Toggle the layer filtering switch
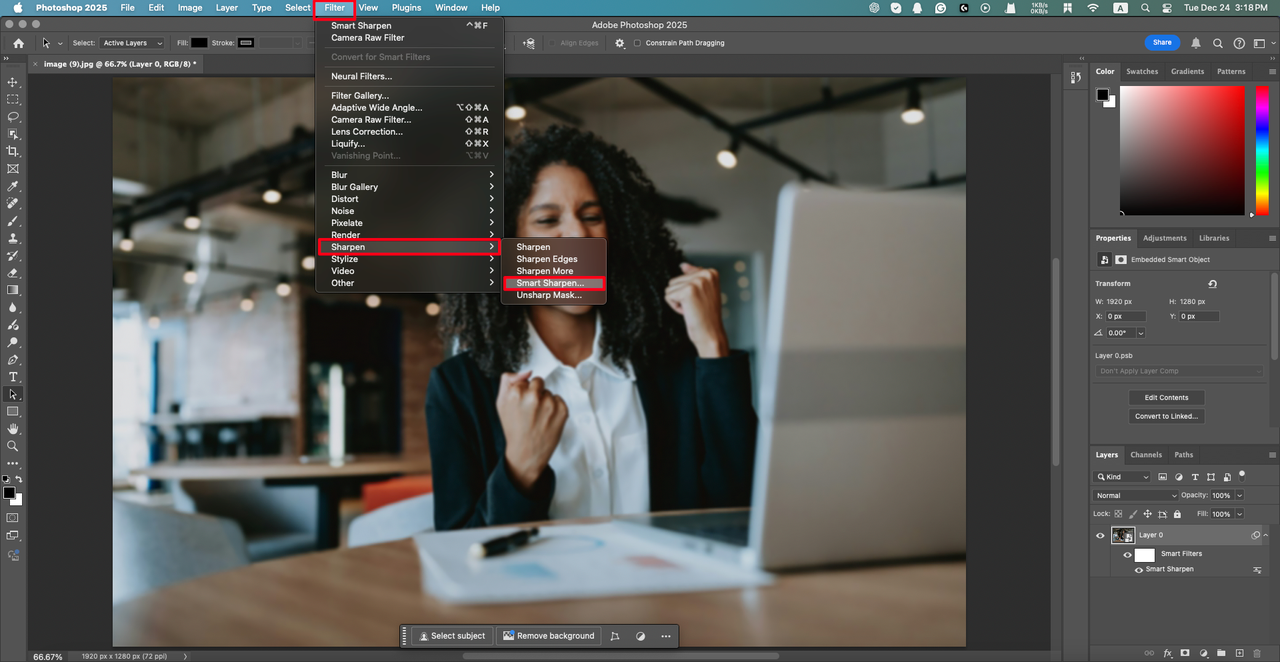 point(1241,475)
